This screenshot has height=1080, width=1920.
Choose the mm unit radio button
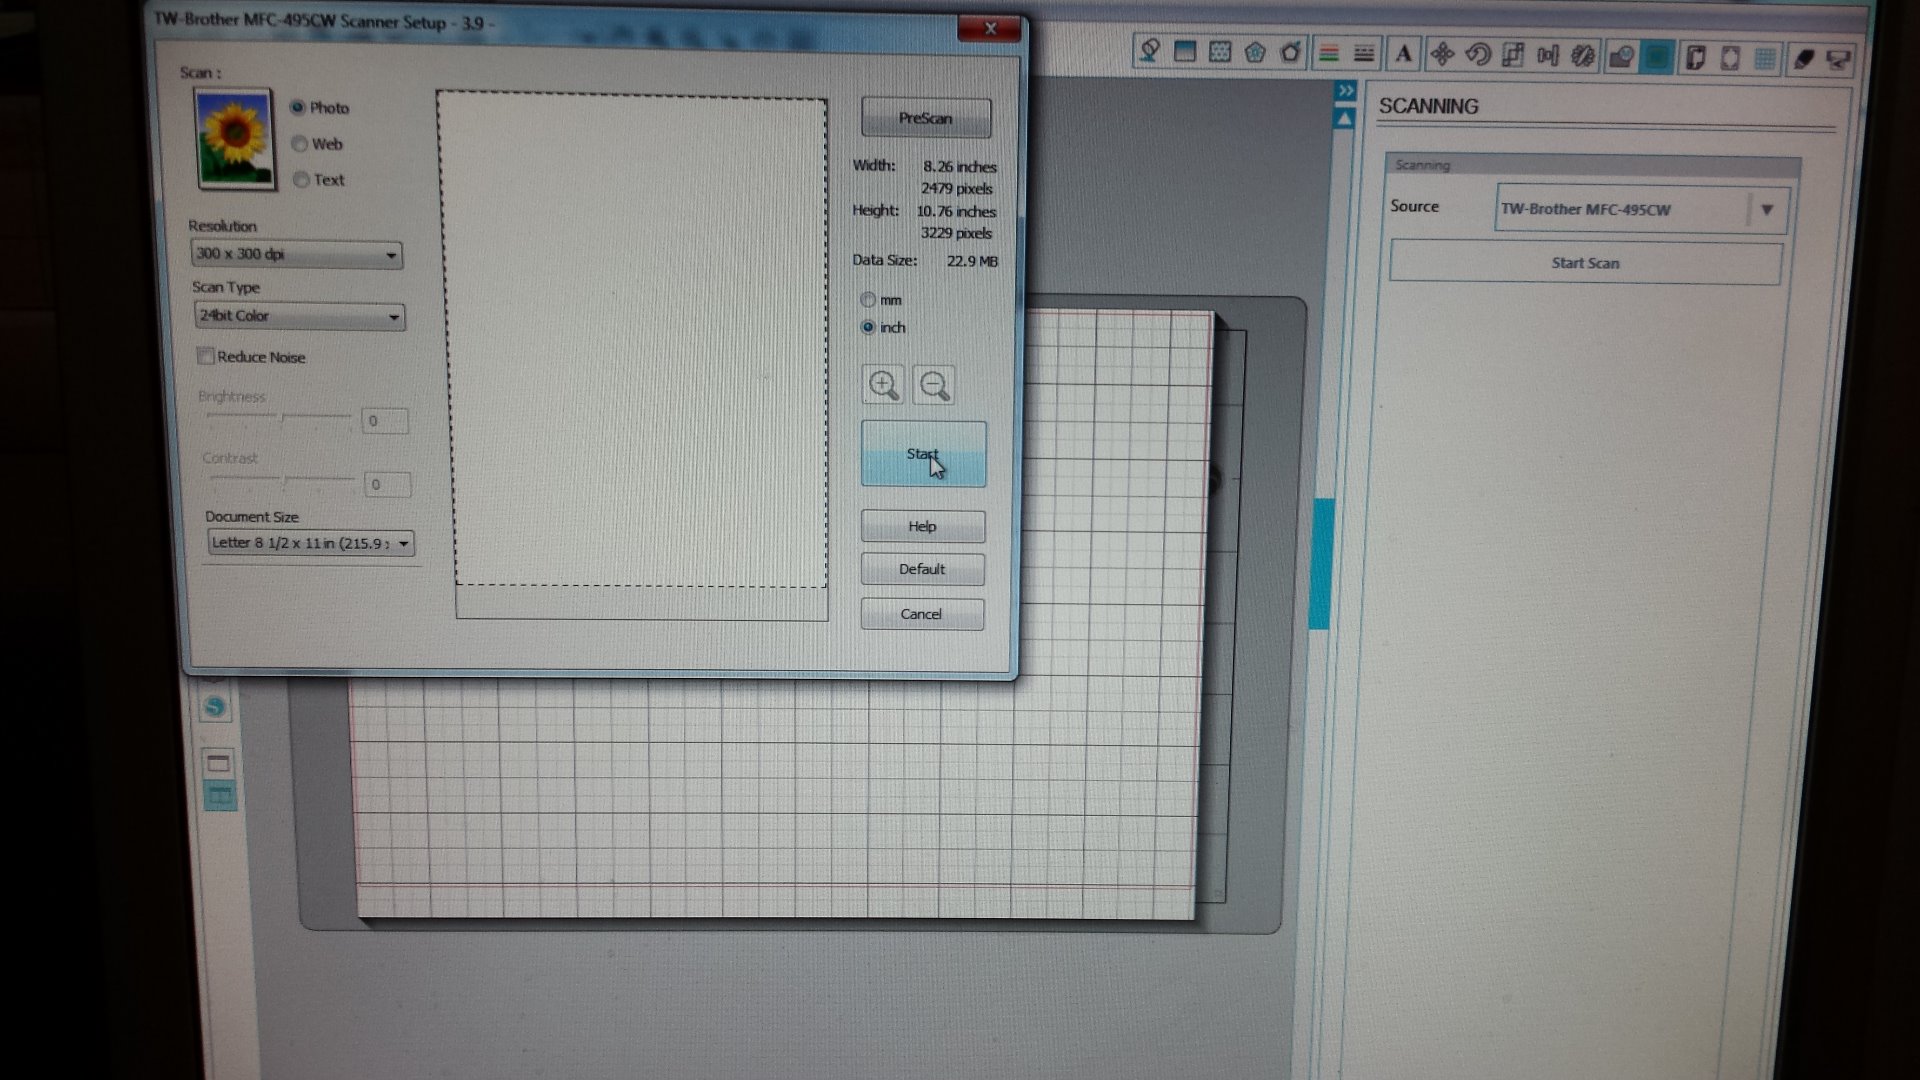click(868, 300)
